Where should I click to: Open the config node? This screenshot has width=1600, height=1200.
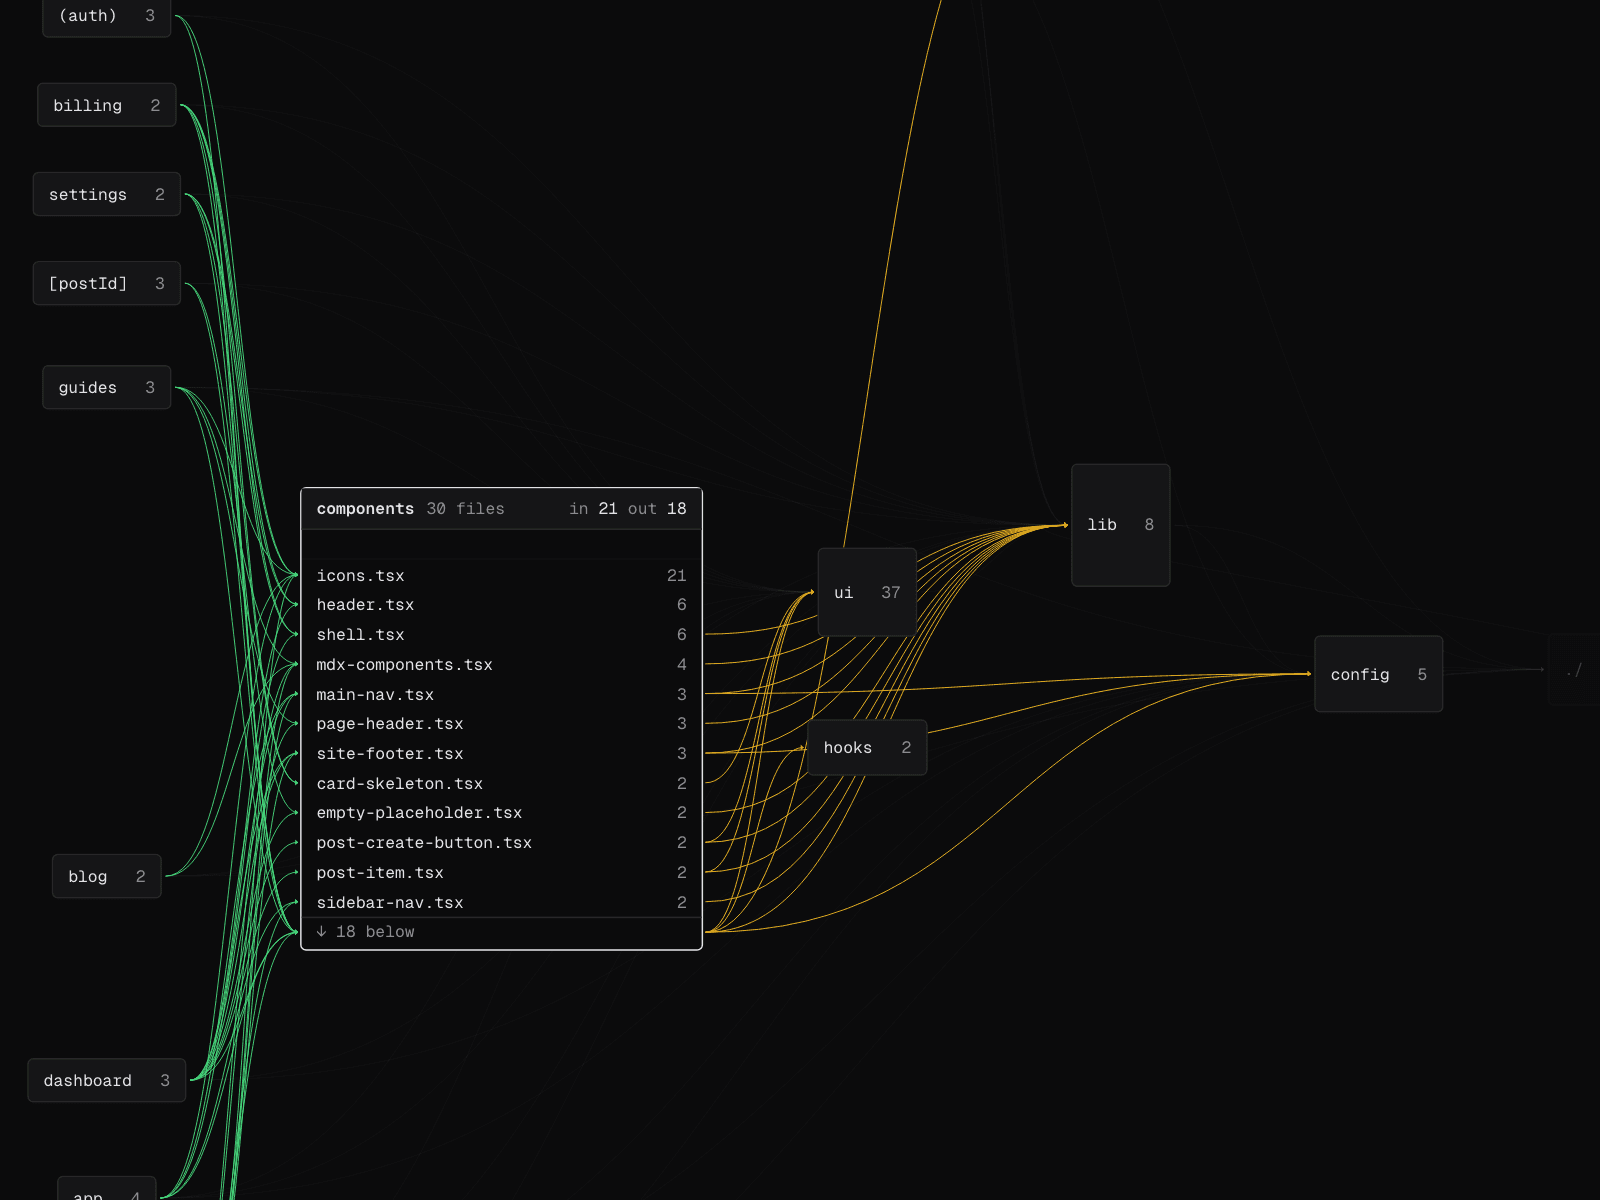[x=1378, y=674]
